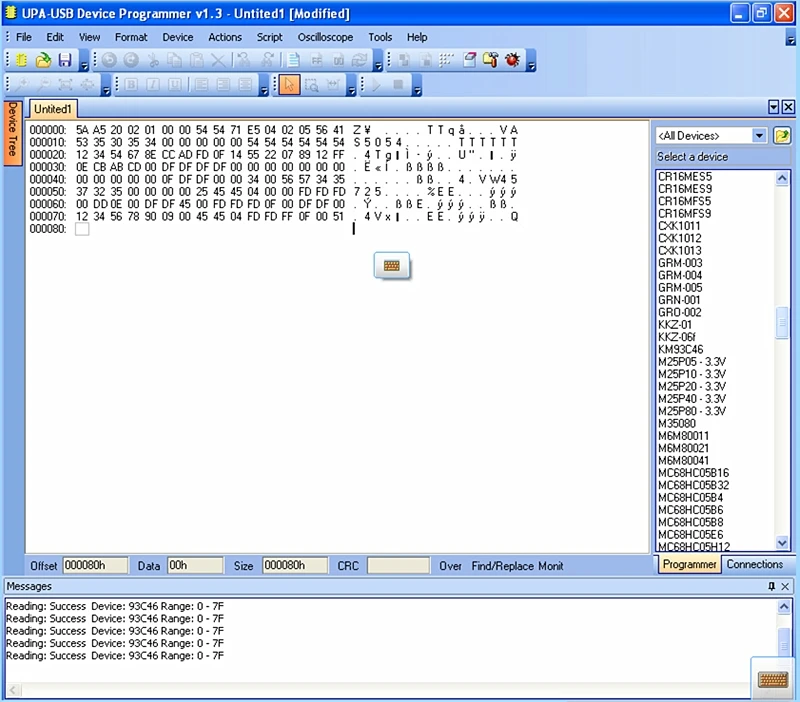Select KM93C46 in the device list
Viewport: 800px width, 702px height.
[x=681, y=349]
